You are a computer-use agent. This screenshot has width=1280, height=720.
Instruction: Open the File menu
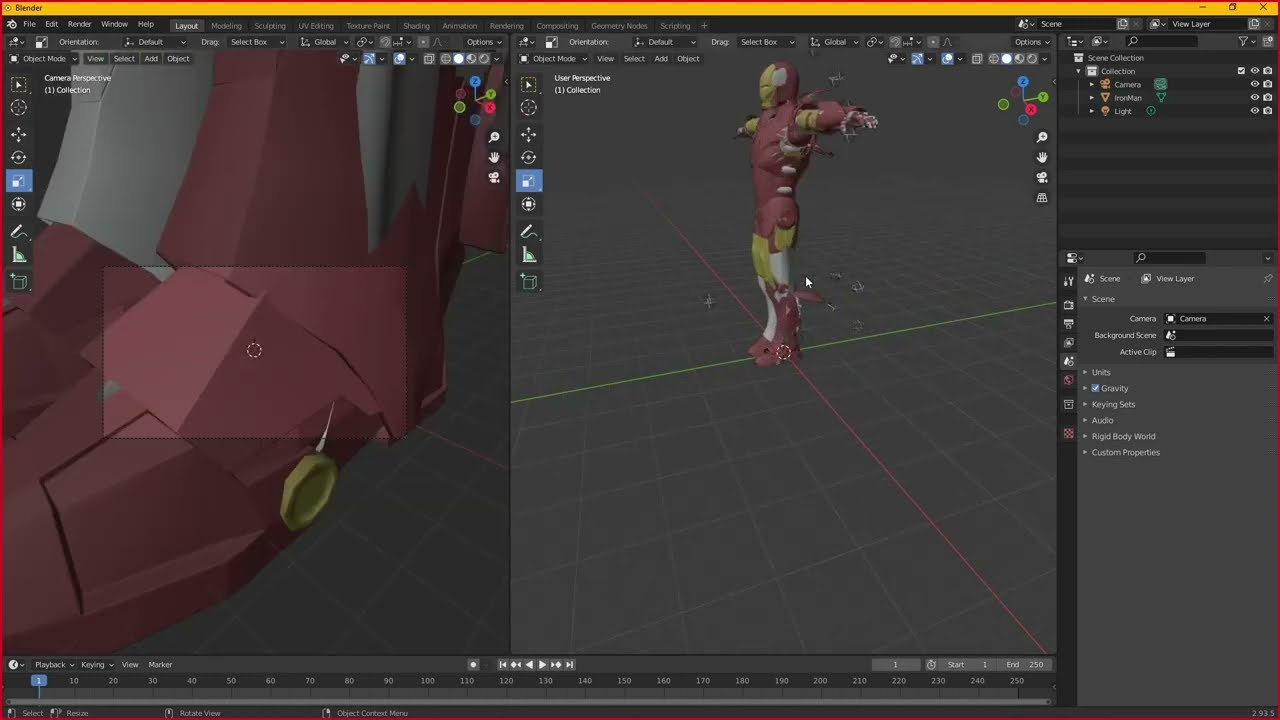coord(29,24)
